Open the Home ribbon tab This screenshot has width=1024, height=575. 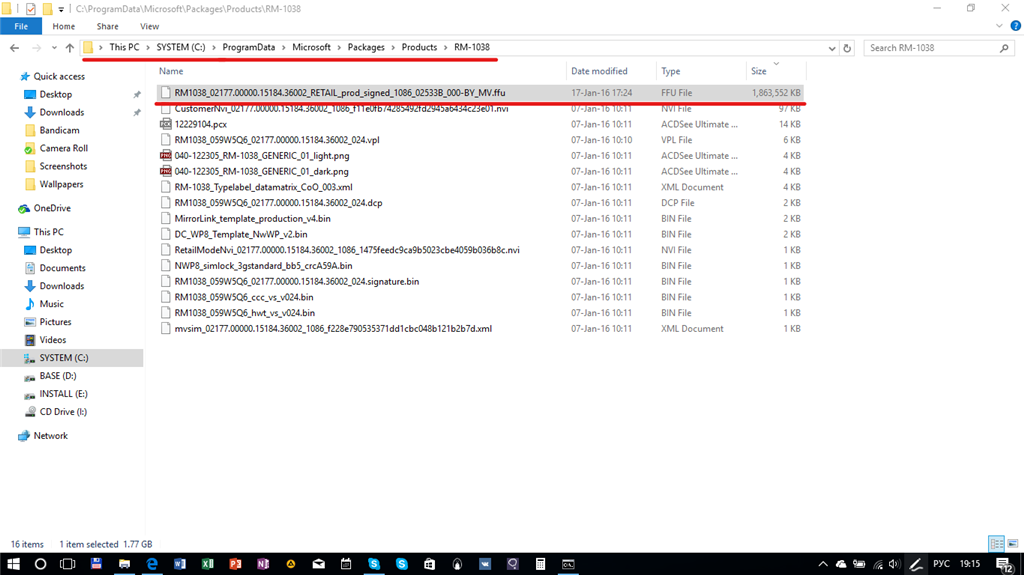point(63,26)
